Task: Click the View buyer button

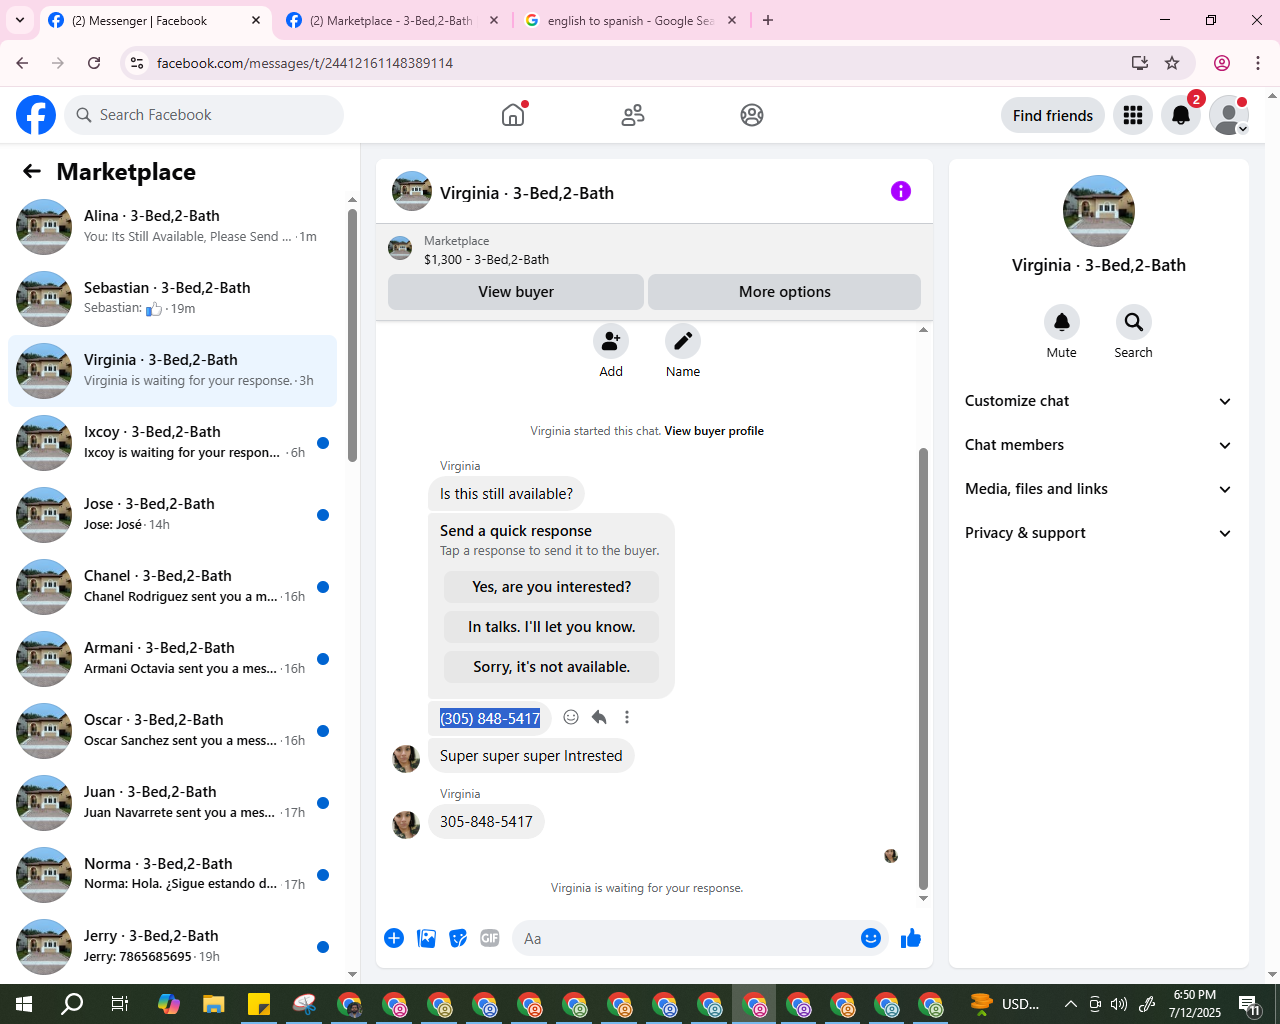Action: click(516, 292)
